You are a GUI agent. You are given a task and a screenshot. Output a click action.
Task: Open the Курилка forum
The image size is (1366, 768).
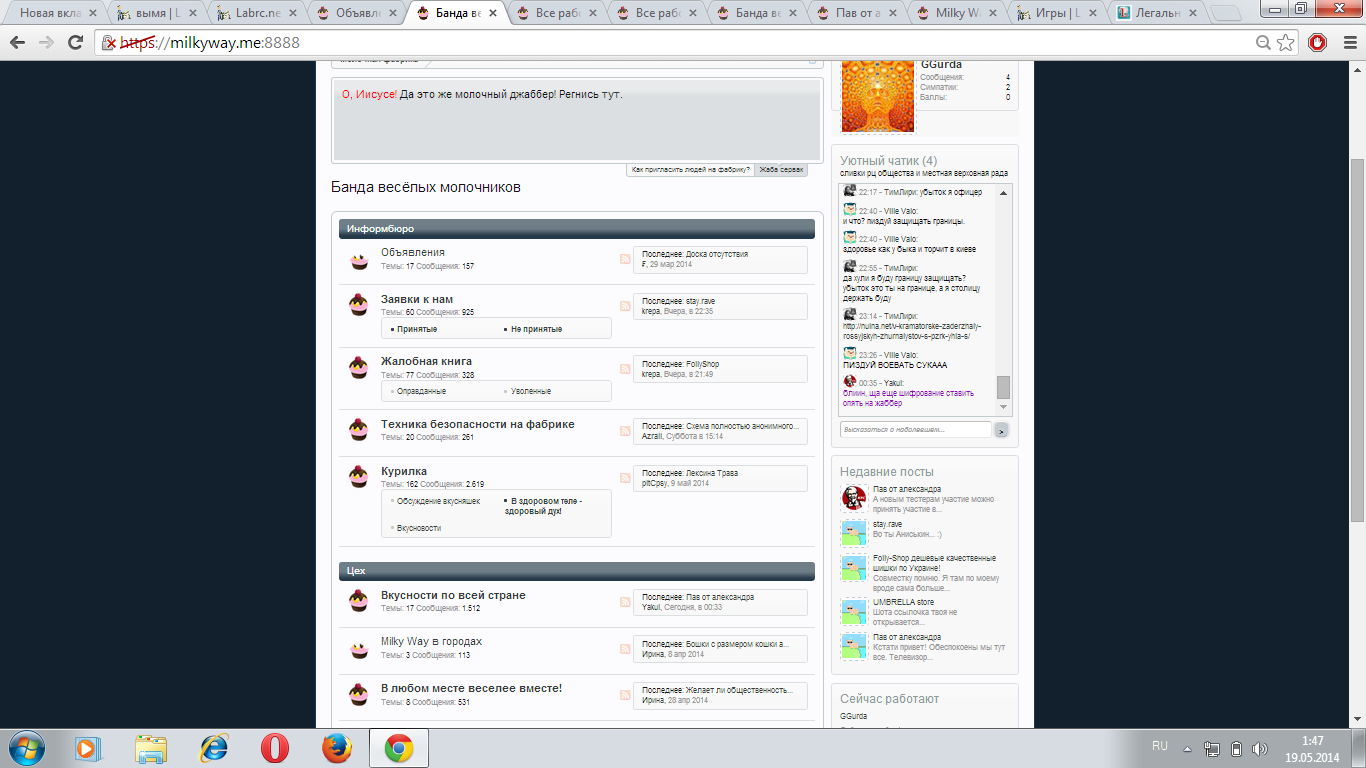coord(404,471)
